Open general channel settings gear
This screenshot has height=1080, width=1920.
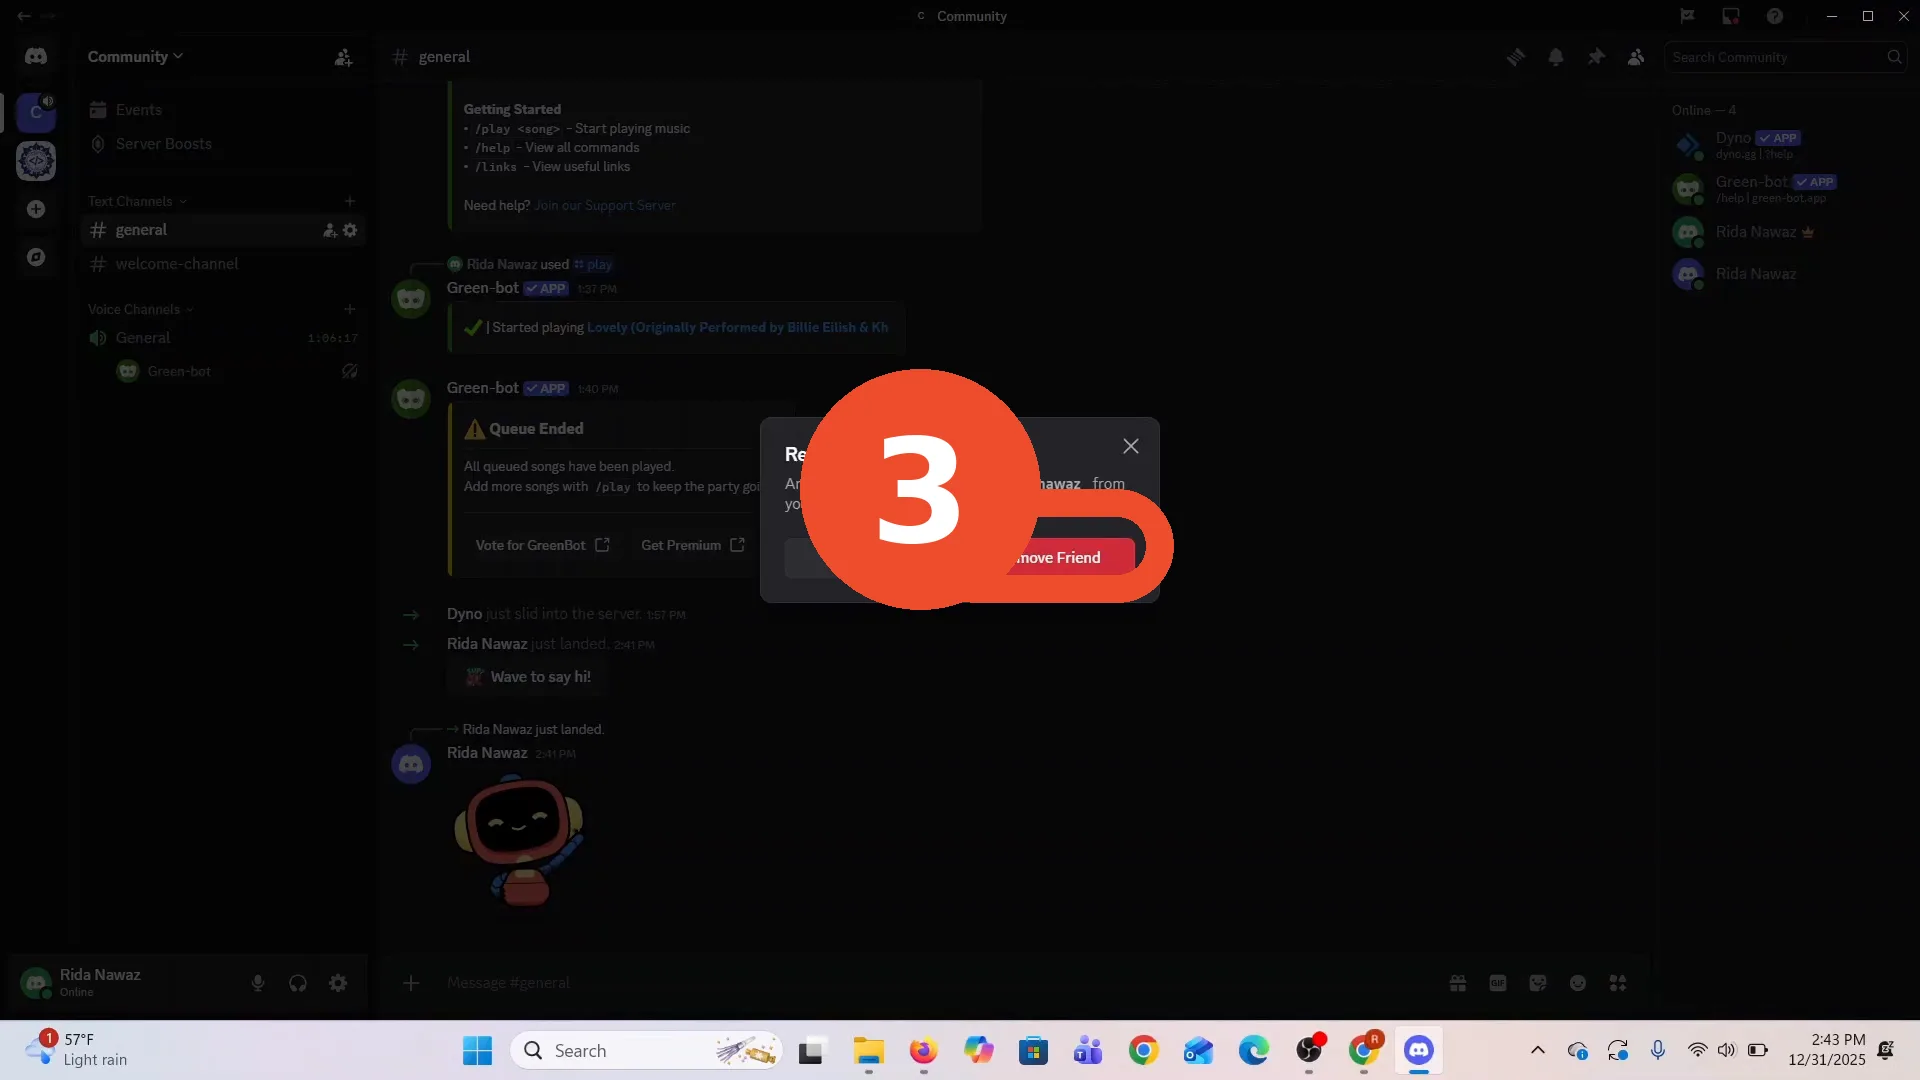(x=350, y=230)
